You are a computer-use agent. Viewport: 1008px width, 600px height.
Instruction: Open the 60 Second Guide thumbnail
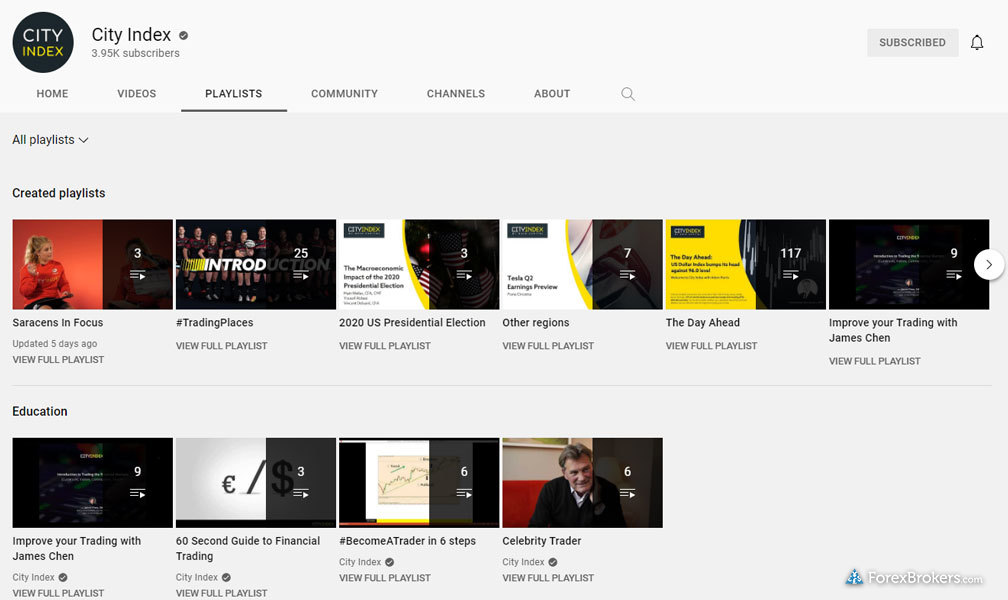click(256, 483)
